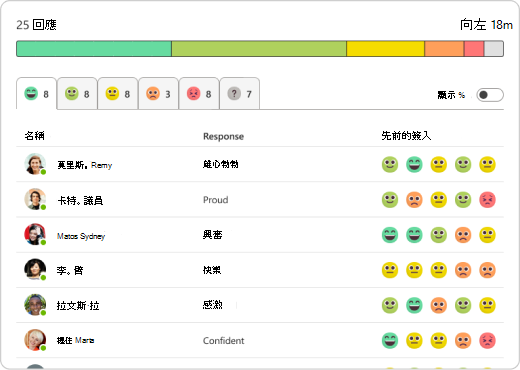Click the name Matos Sydney
520x370 pixels.
click(81, 236)
